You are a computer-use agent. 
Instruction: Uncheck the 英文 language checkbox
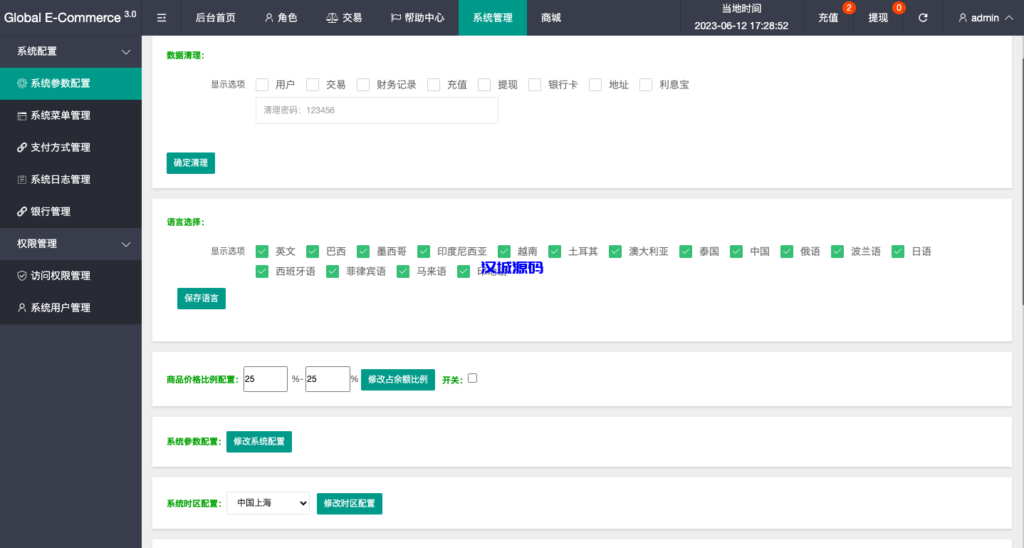pos(262,251)
